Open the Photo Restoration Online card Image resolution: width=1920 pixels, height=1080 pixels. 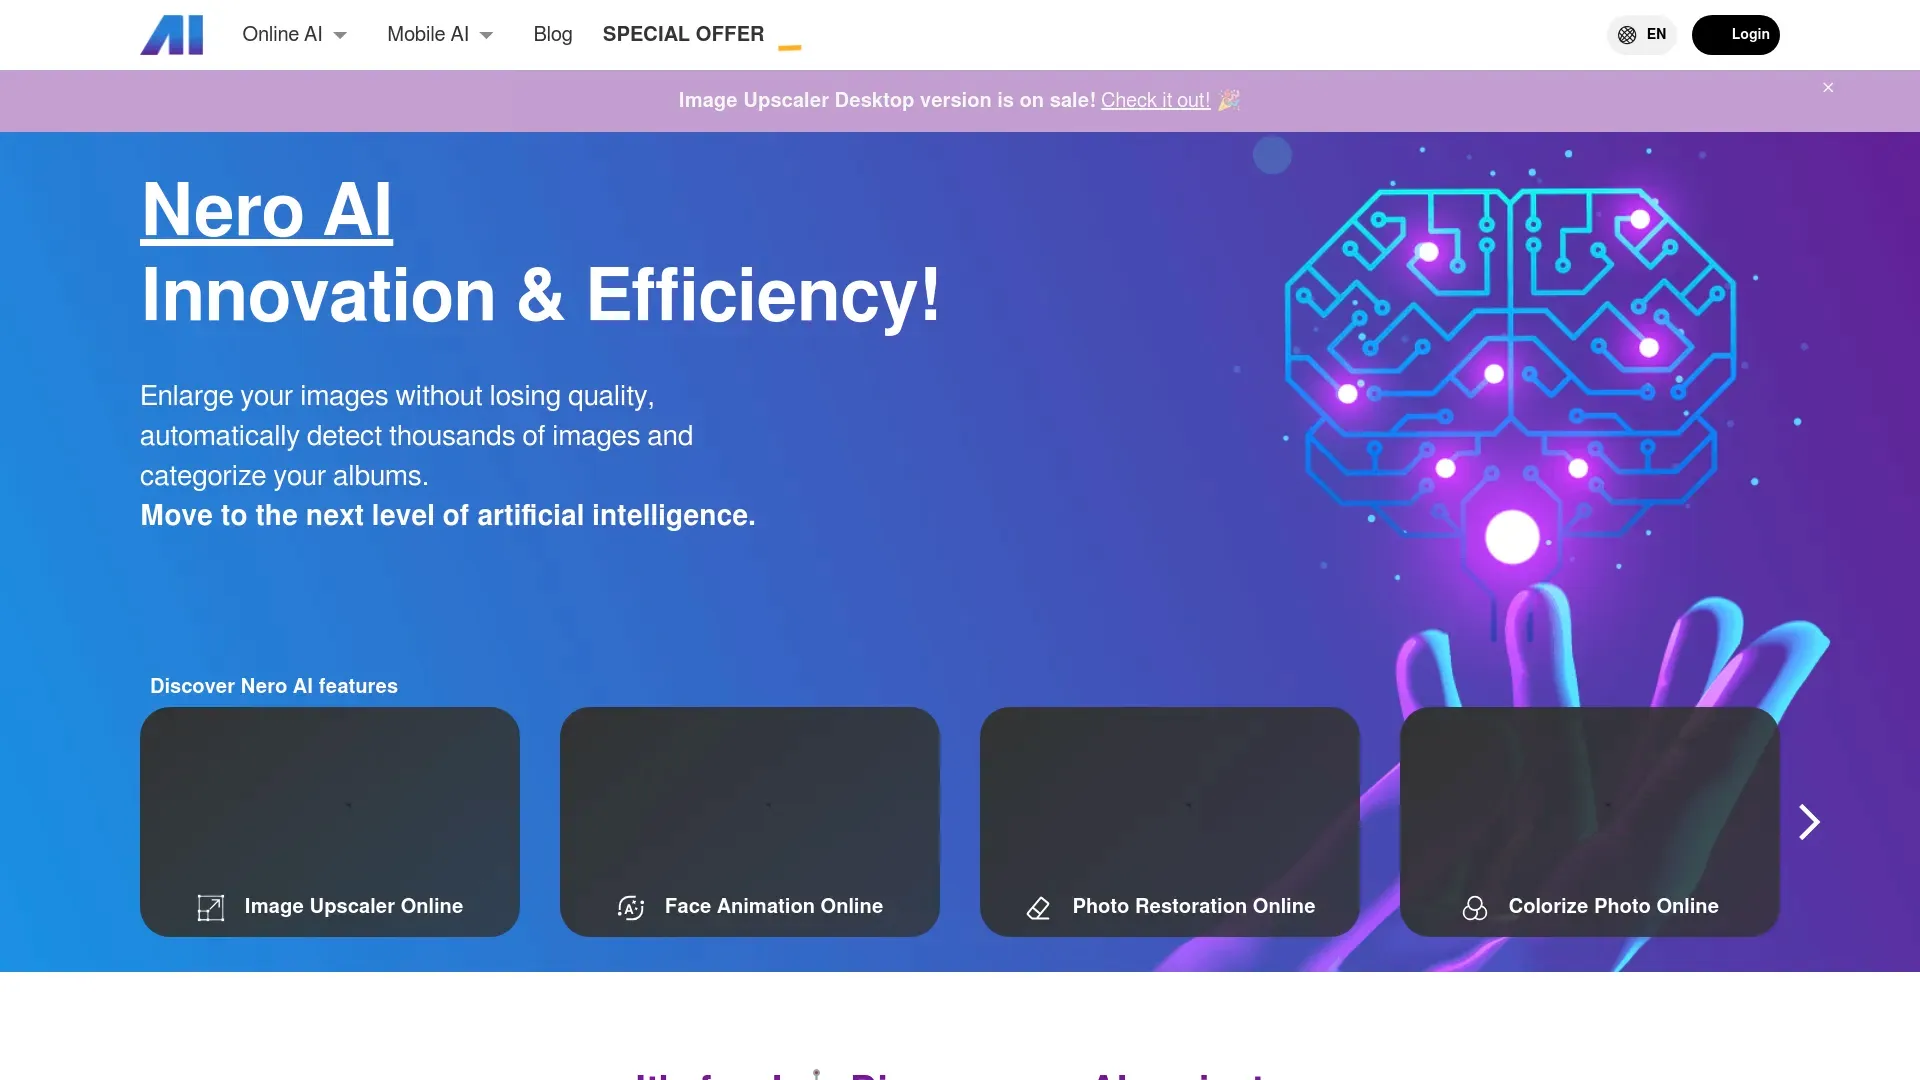coord(1170,822)
